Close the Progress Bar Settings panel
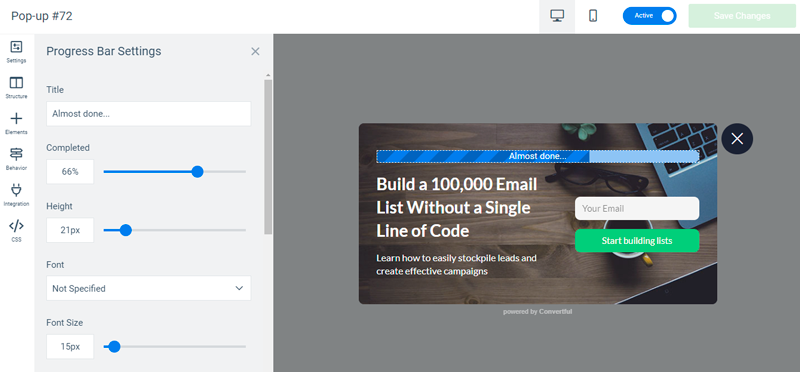This screenshot has width=800, height=372. point(255,52)
